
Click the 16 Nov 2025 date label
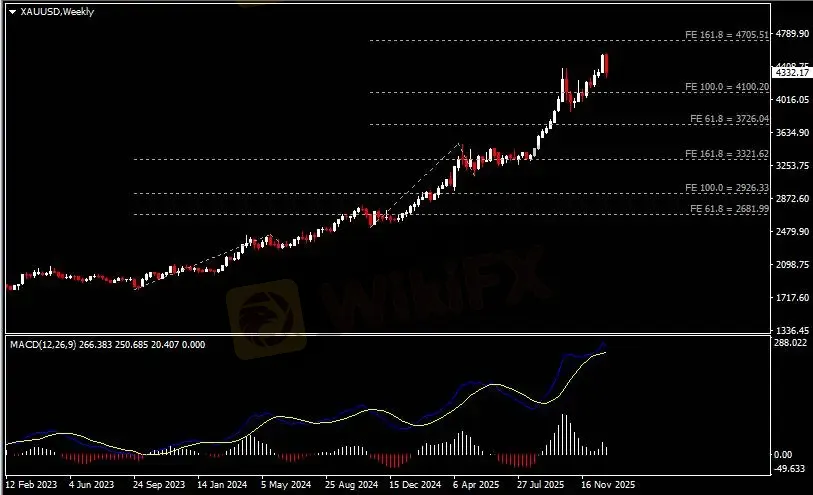608,485
